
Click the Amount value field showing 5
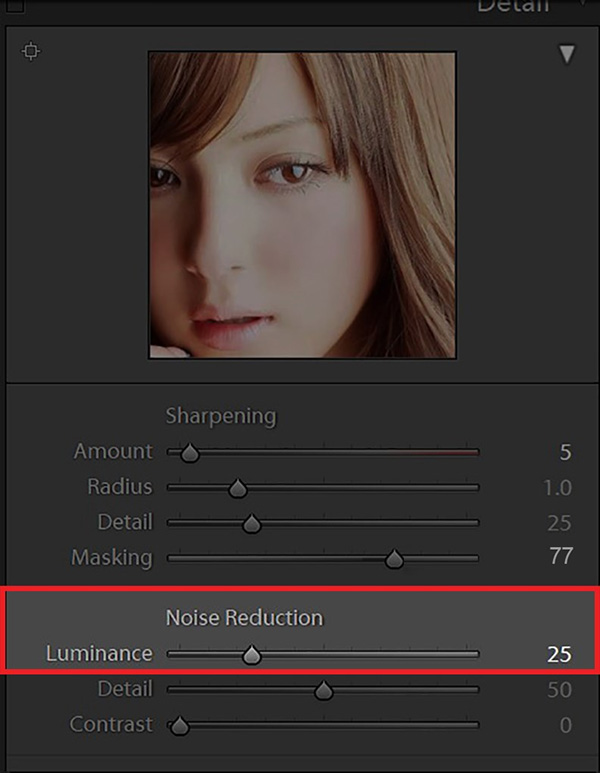click(x=565, y=452)
